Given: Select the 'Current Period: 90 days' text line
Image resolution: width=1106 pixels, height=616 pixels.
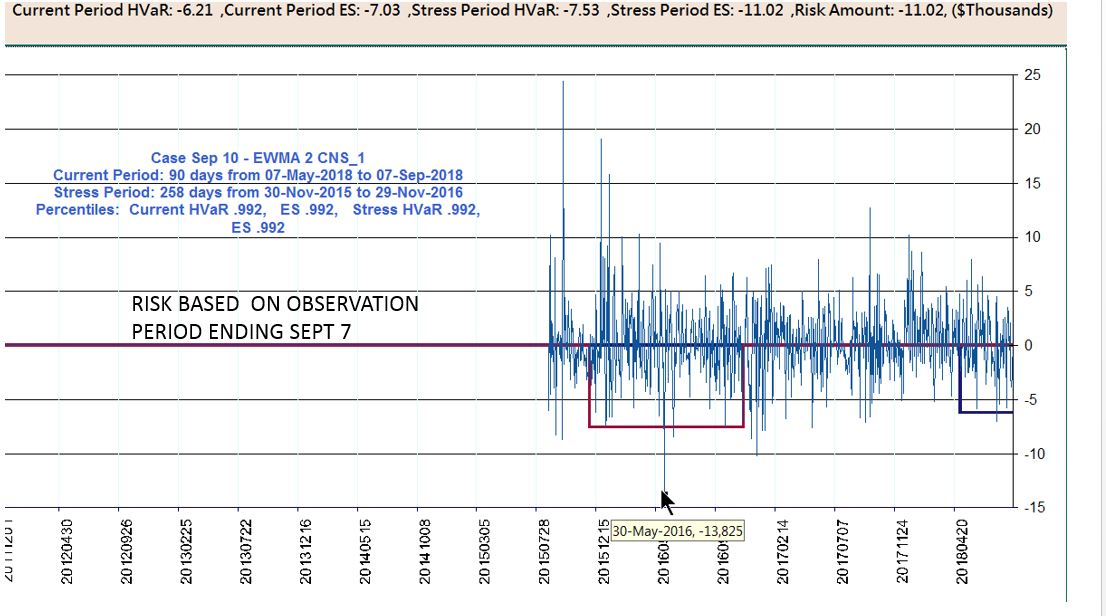Looking at the screenshot, I should [258, 175].
